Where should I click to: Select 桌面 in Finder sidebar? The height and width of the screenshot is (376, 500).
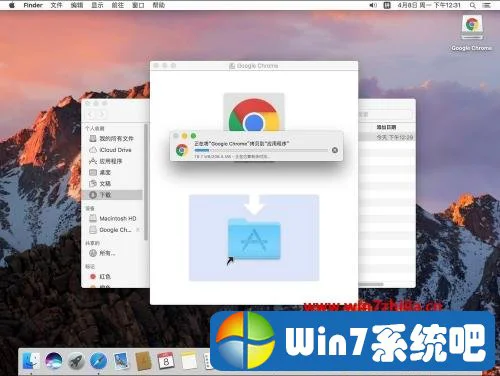click(113, 172)
